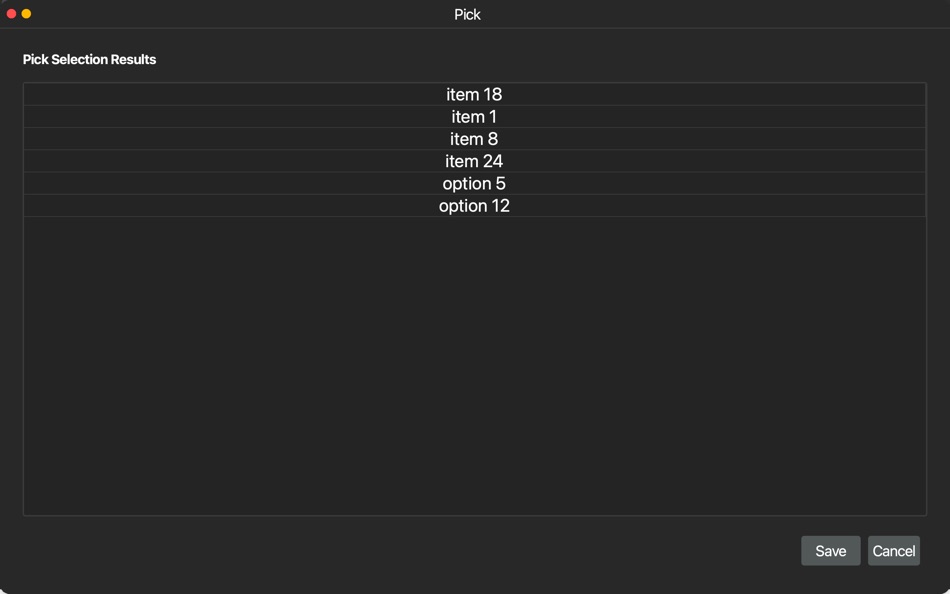Viewport: 950px width, 594px height.
Task: Click the Save button
Action: pyautogui.click(x=830, y=550)
